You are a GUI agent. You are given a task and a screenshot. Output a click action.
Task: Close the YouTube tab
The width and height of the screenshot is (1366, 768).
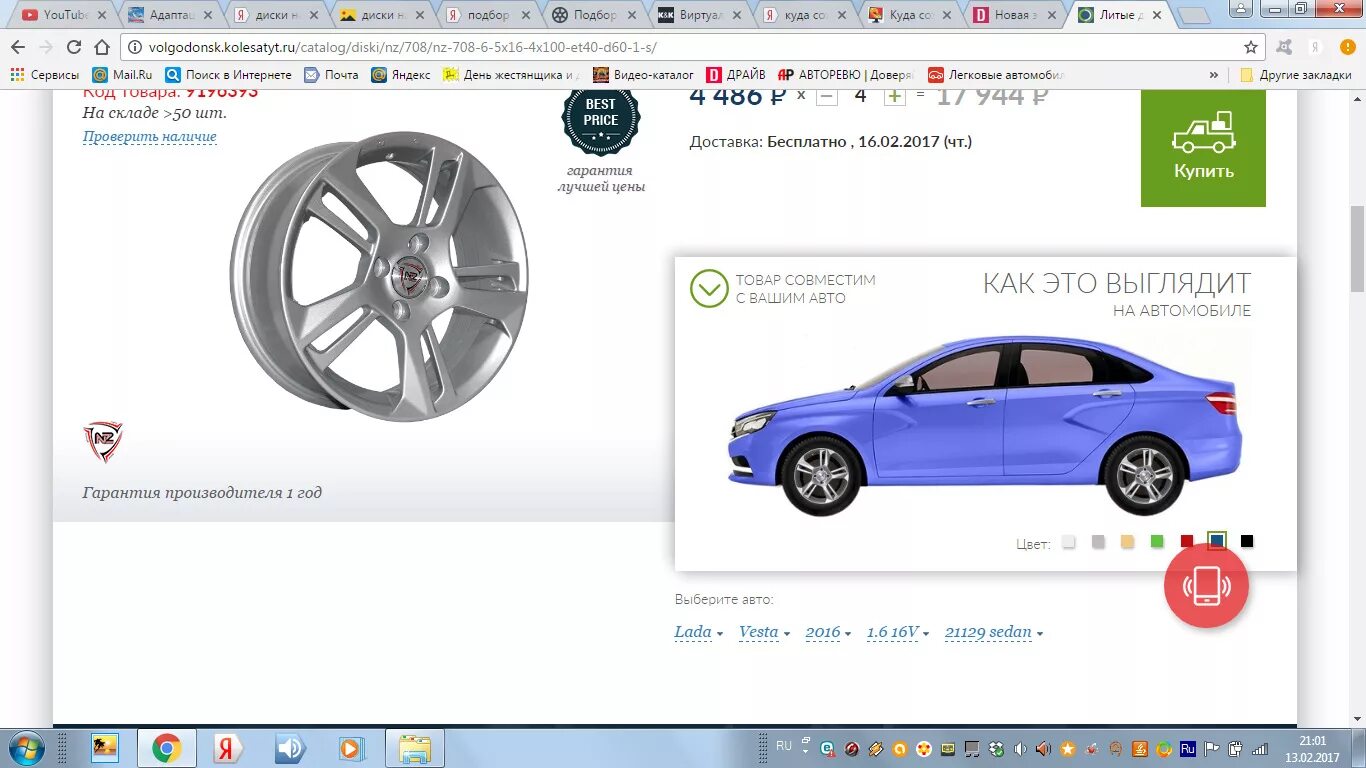(x=101, y=15)
